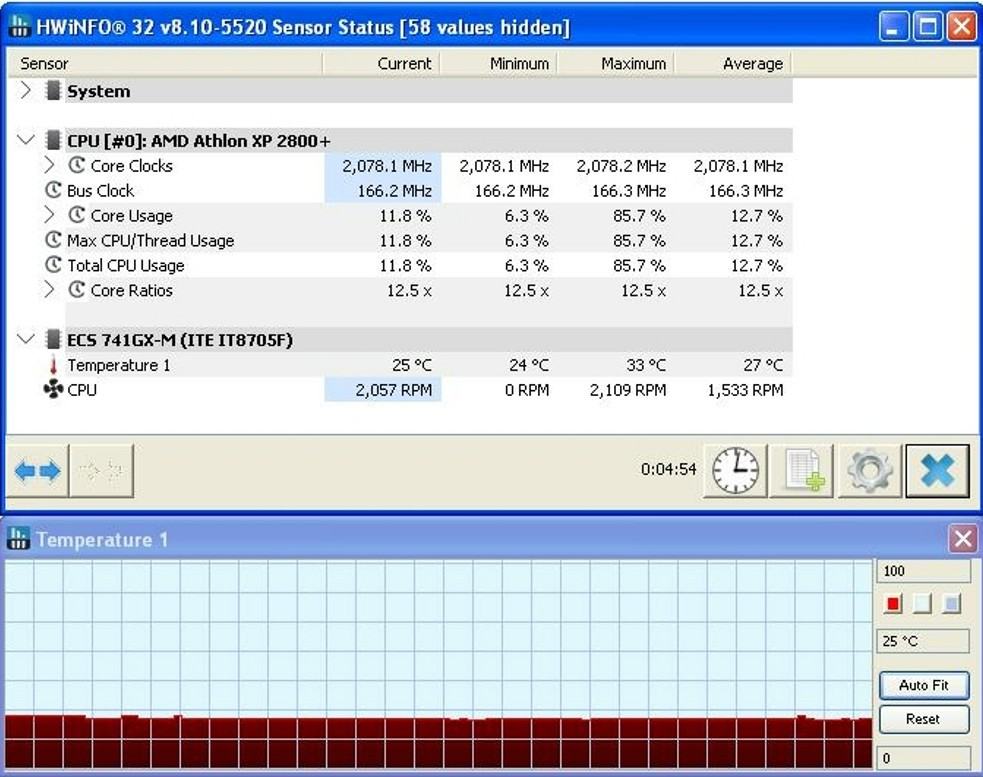The image size is (983, 777).
Task: Select the Total CPU Usage label
Action: [125, 265]
